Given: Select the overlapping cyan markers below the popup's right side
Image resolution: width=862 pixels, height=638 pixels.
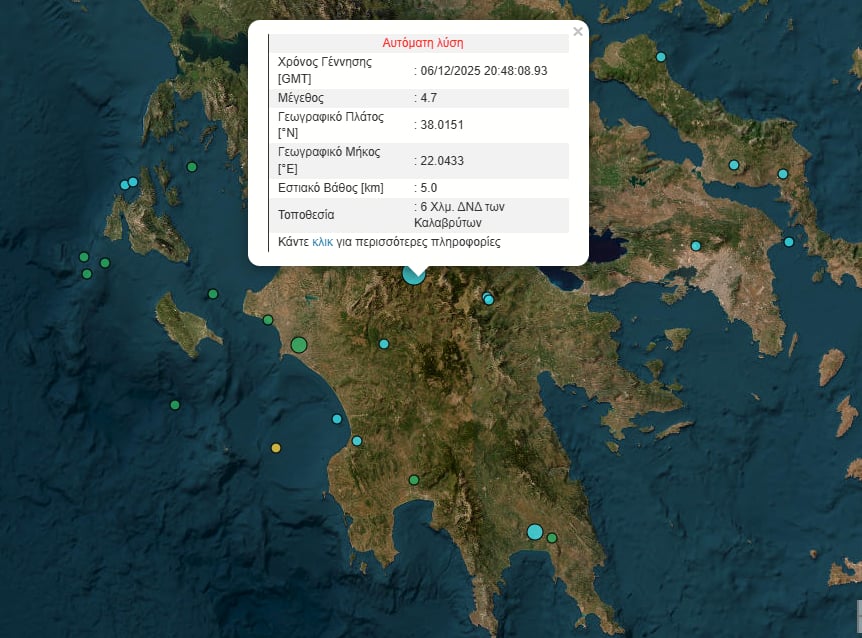Looking at the screenshot, I should pos(488,298).
